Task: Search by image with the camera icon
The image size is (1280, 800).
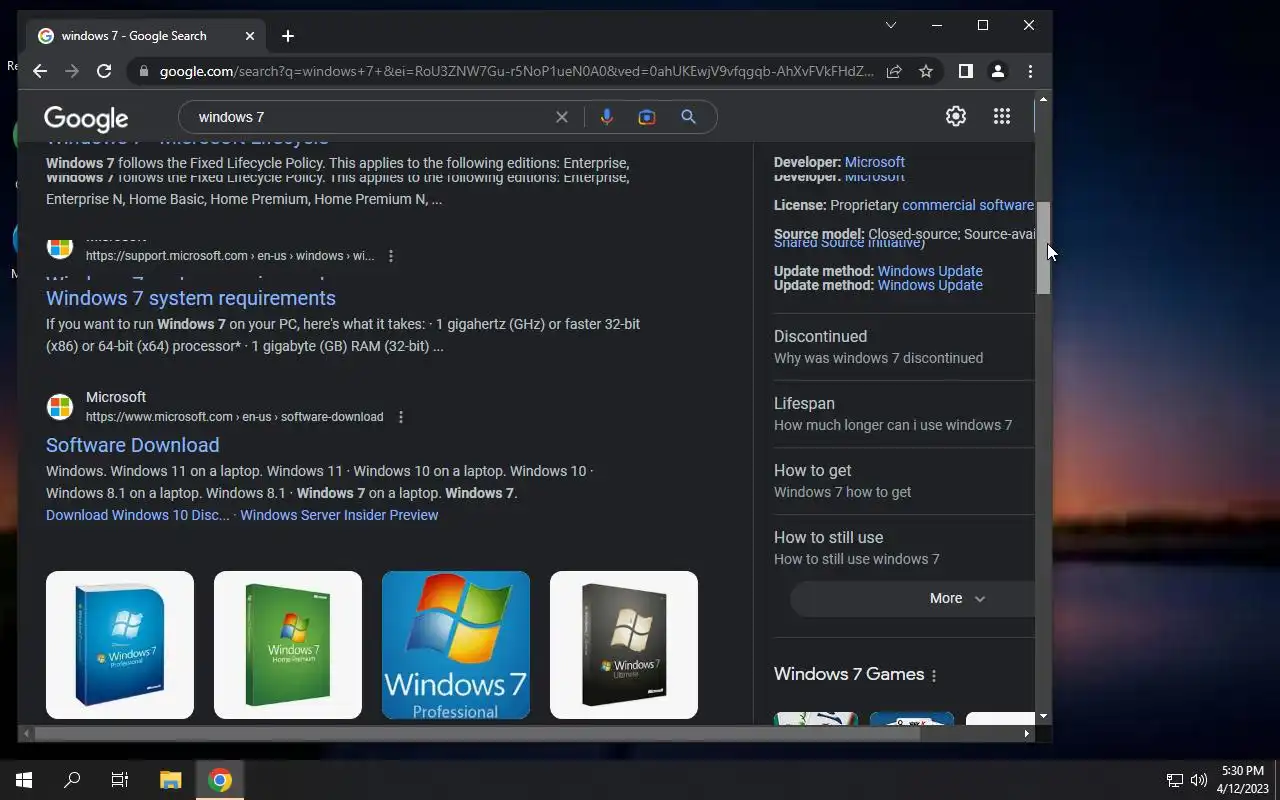Action: tap(647, 117)
